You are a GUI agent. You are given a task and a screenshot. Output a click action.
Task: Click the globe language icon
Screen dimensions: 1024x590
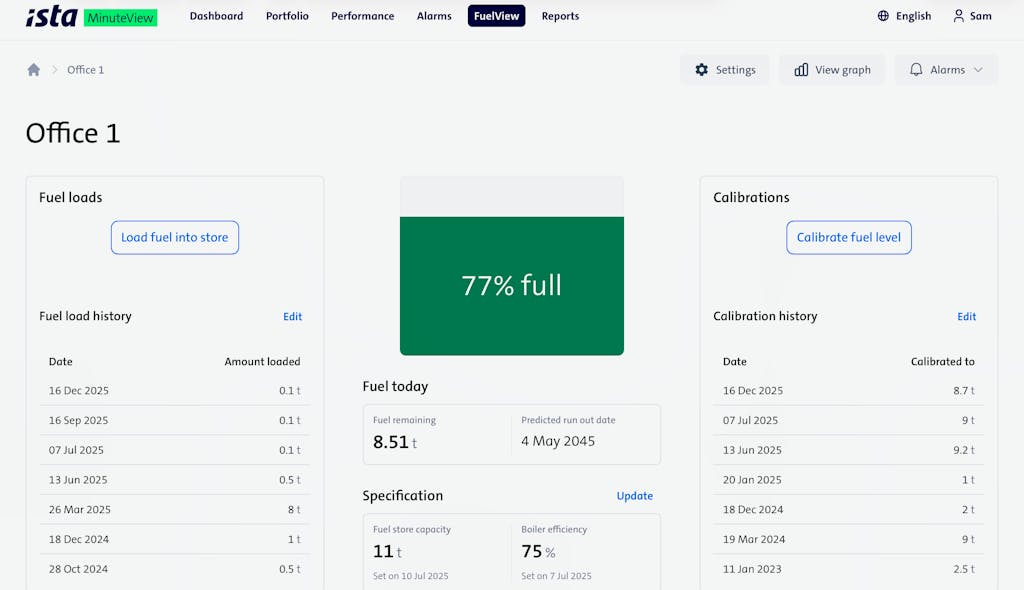[883, 16]
